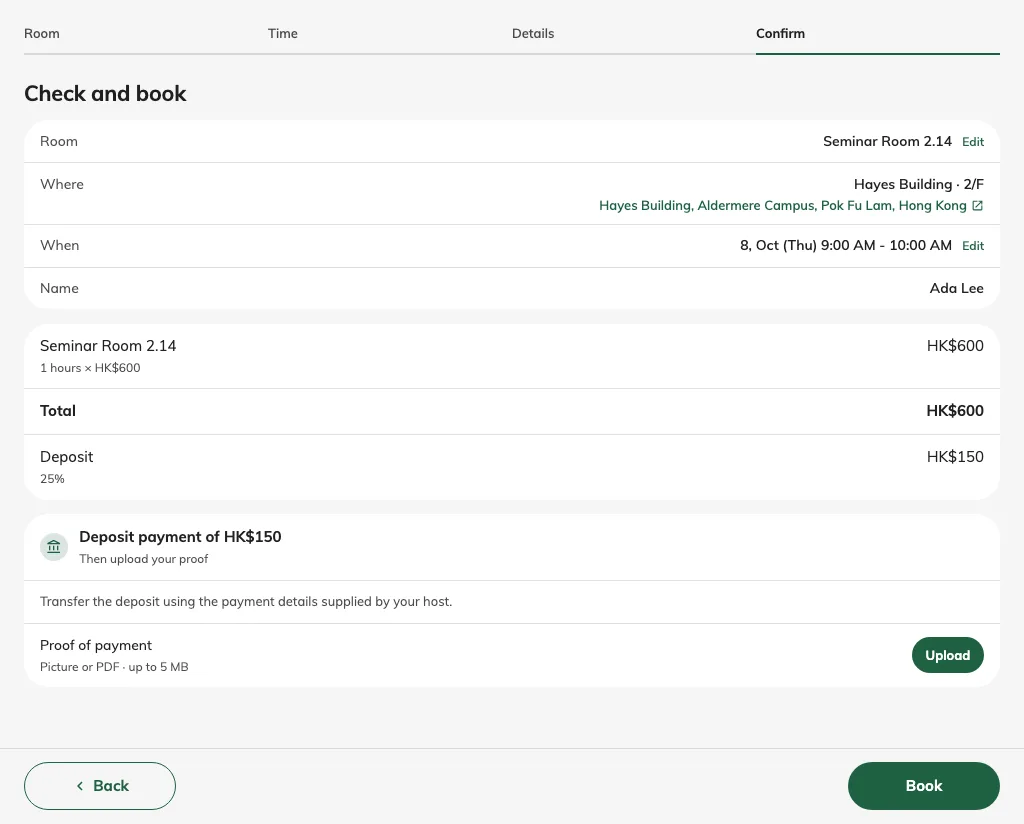Go Back to the previous step
The height and width of the screenshot is (824, 1024).
pyautogui.click(x=100, y=786)
